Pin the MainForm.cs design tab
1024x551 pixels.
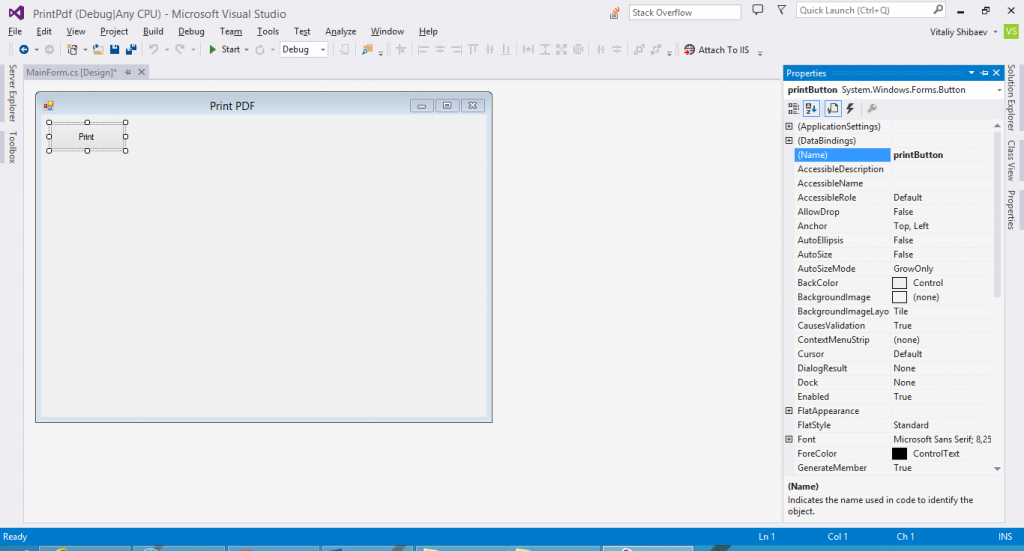coord(128,72)
